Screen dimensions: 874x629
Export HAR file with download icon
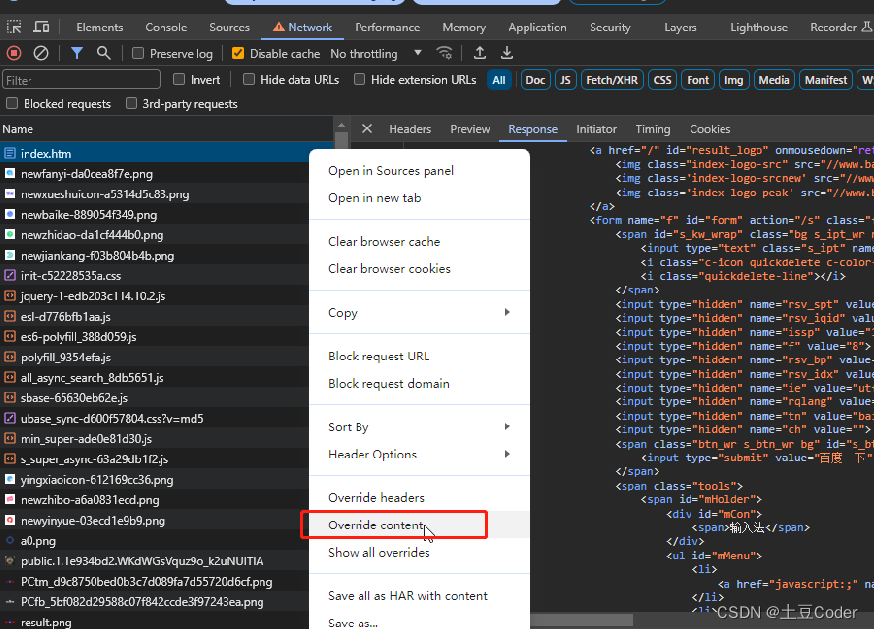[507, 53]
